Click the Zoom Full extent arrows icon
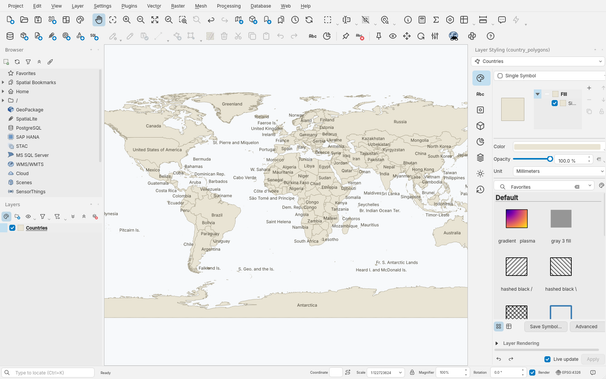606x379 pixels. [155, 20]
